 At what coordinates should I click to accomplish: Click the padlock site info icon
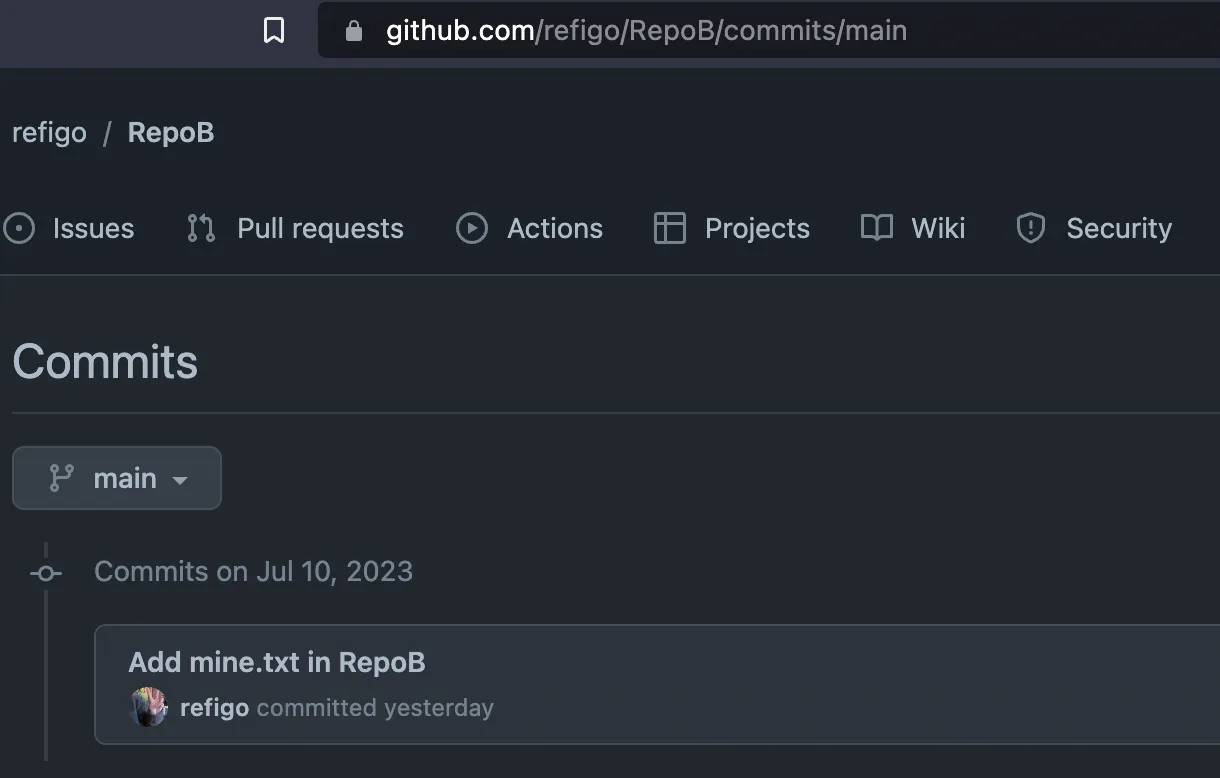(x=353, y=31)
